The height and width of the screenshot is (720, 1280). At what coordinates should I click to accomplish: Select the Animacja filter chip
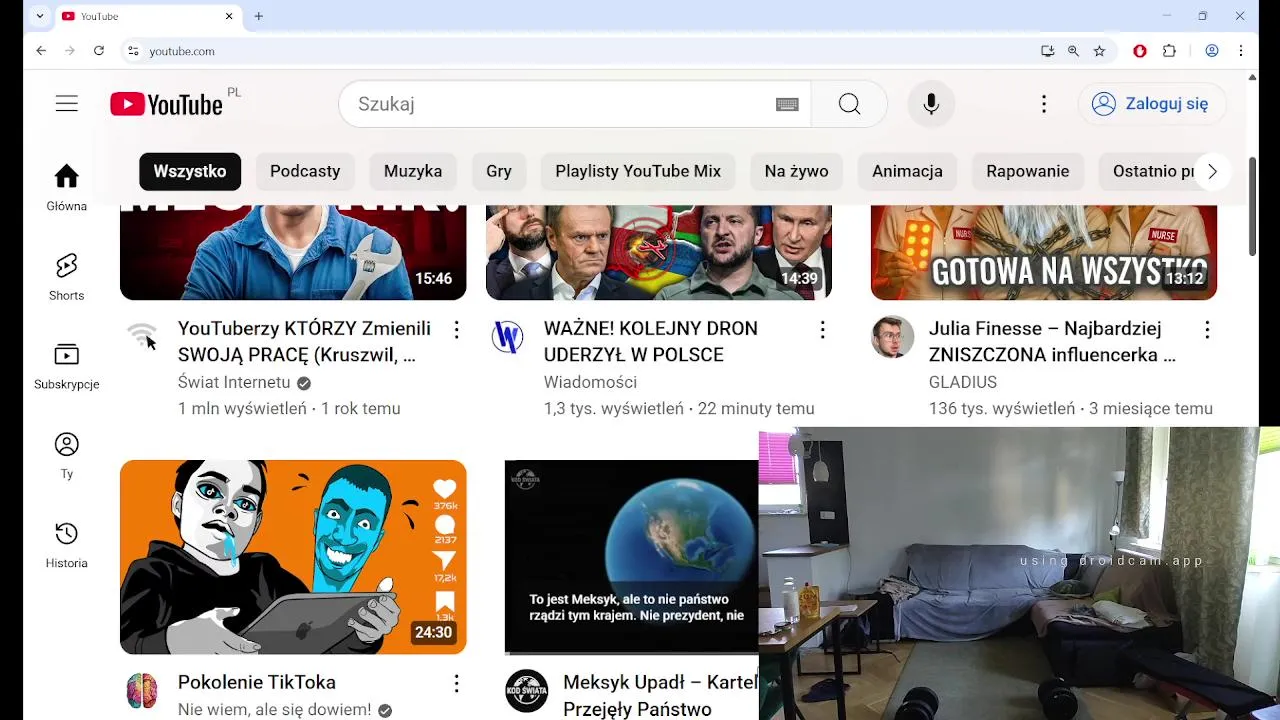907,171
